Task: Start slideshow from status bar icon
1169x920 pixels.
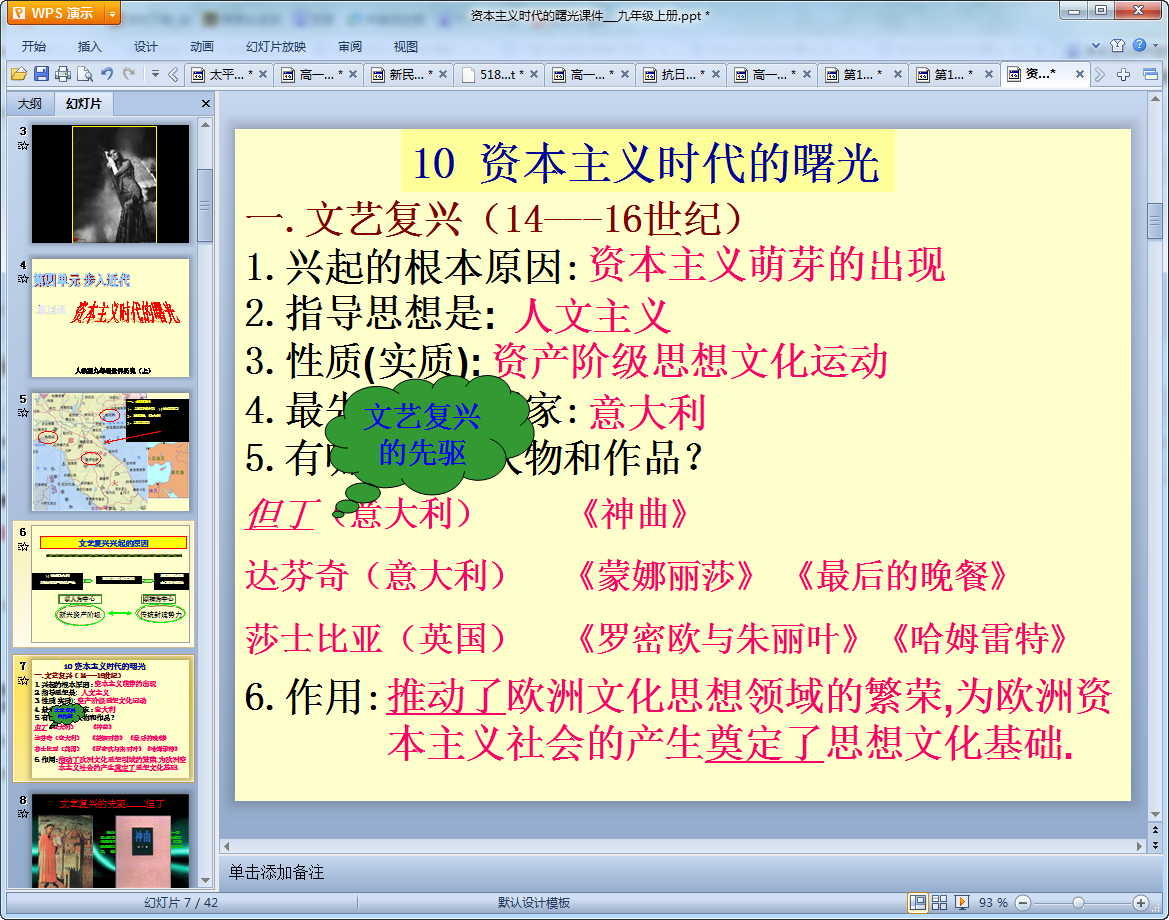Action: click(962, 903)
